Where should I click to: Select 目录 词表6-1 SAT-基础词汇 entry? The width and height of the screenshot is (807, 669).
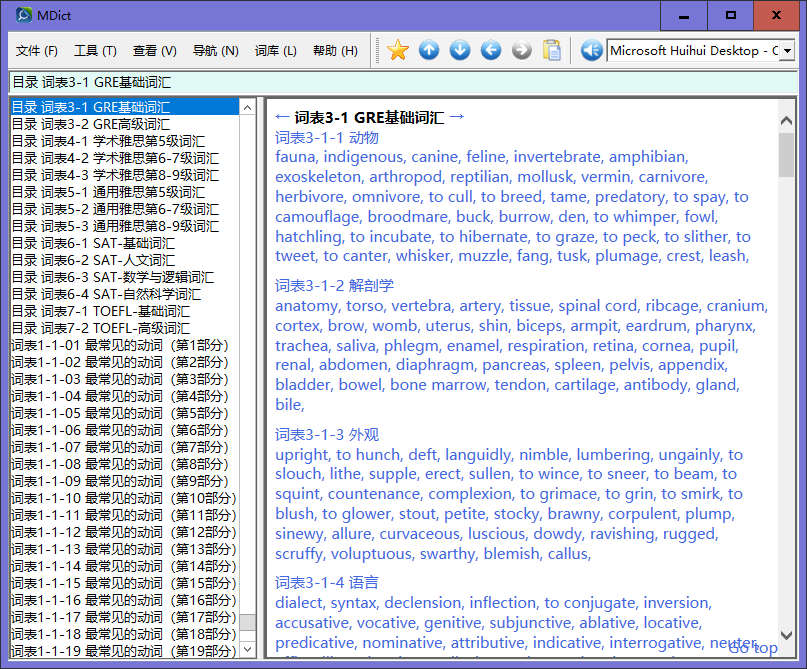[93, 243]
